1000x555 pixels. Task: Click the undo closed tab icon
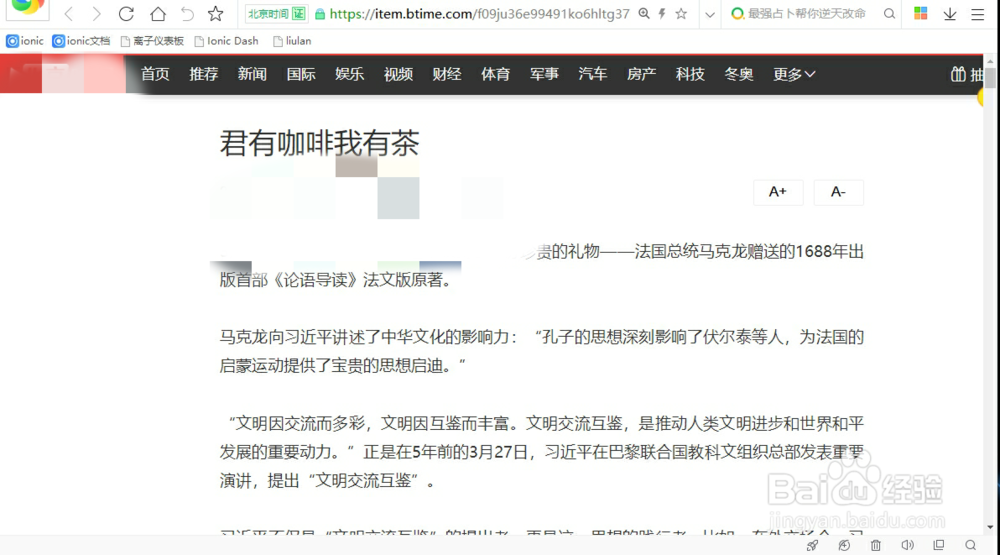click(x=187, y=13)
